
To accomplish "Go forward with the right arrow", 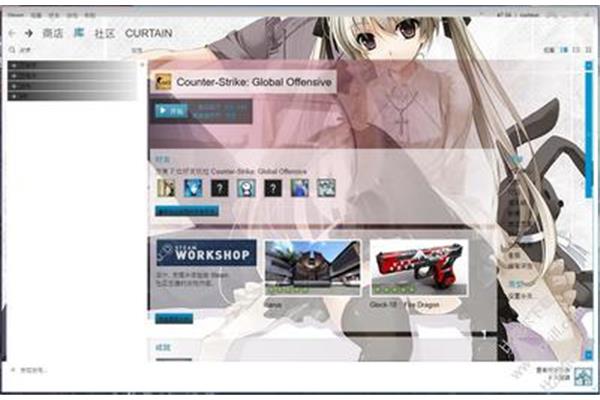I will 28,33.
